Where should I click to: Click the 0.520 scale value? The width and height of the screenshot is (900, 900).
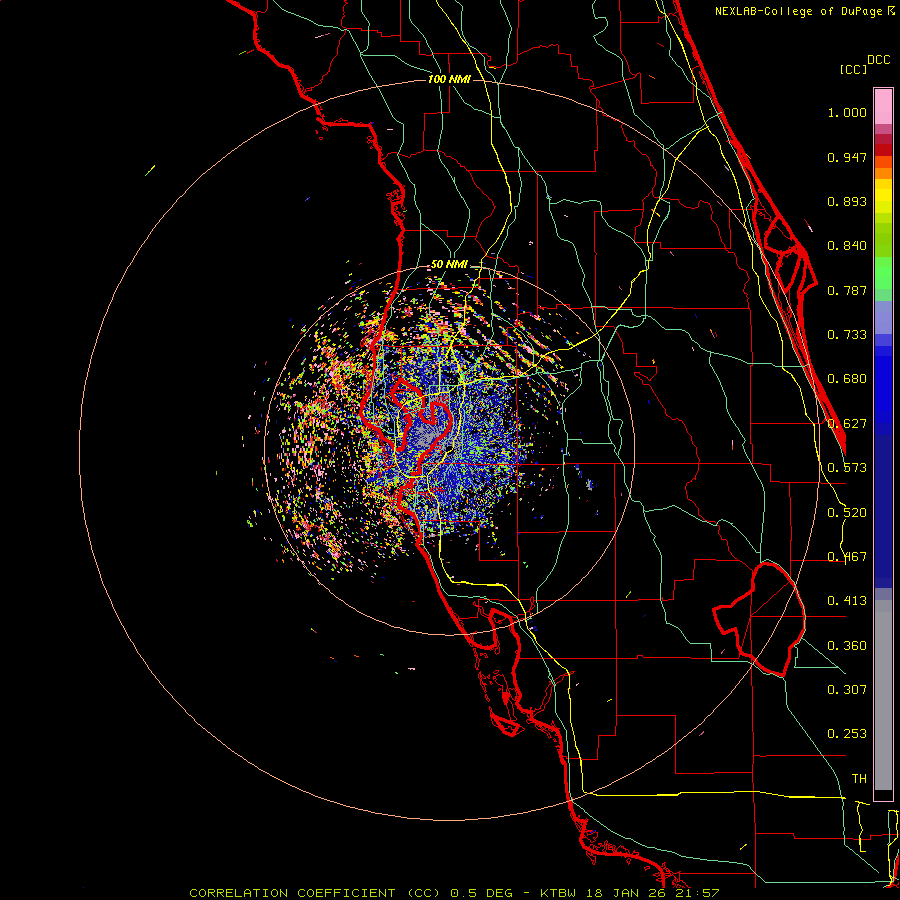click(847, 513)
